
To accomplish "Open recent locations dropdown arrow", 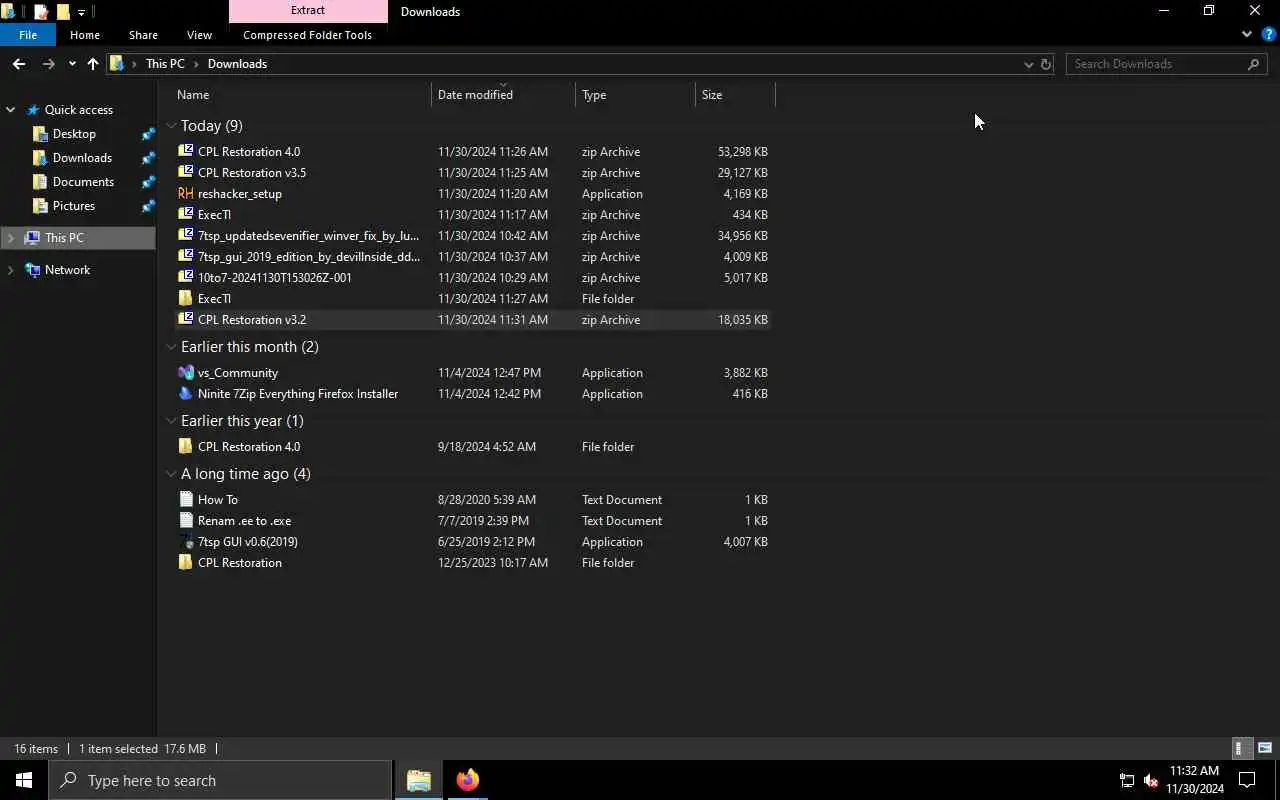I will point(72,64).
